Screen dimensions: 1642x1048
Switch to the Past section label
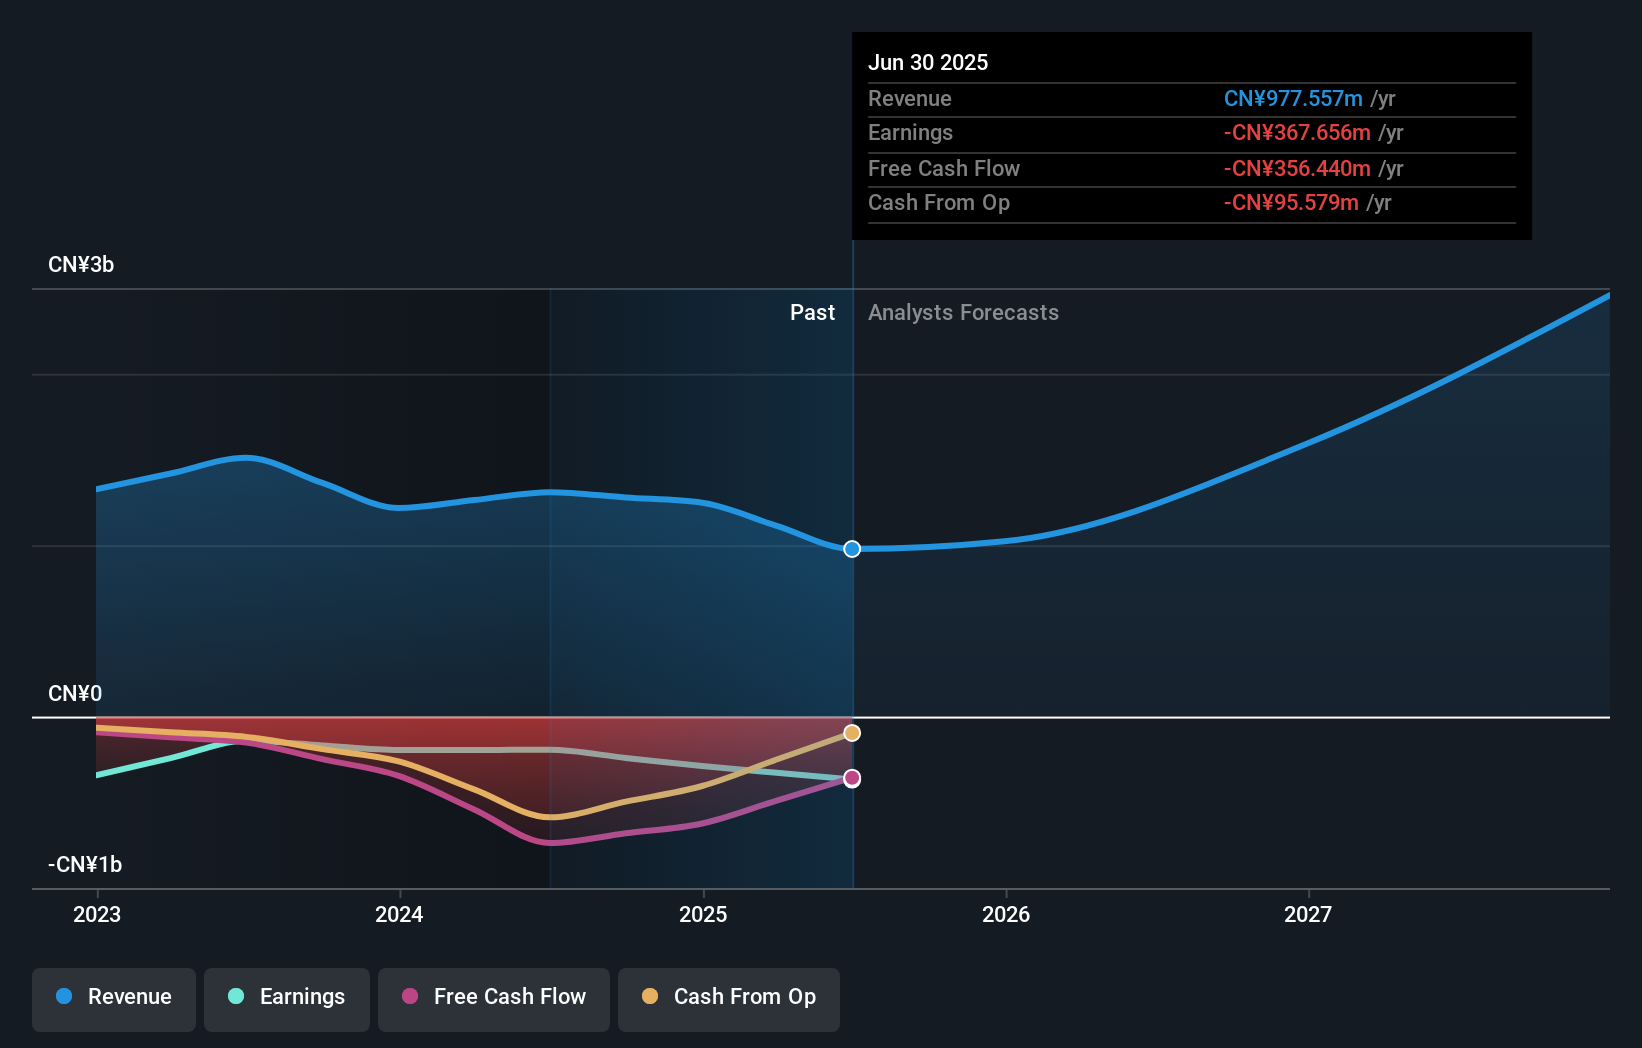point(812,312)
